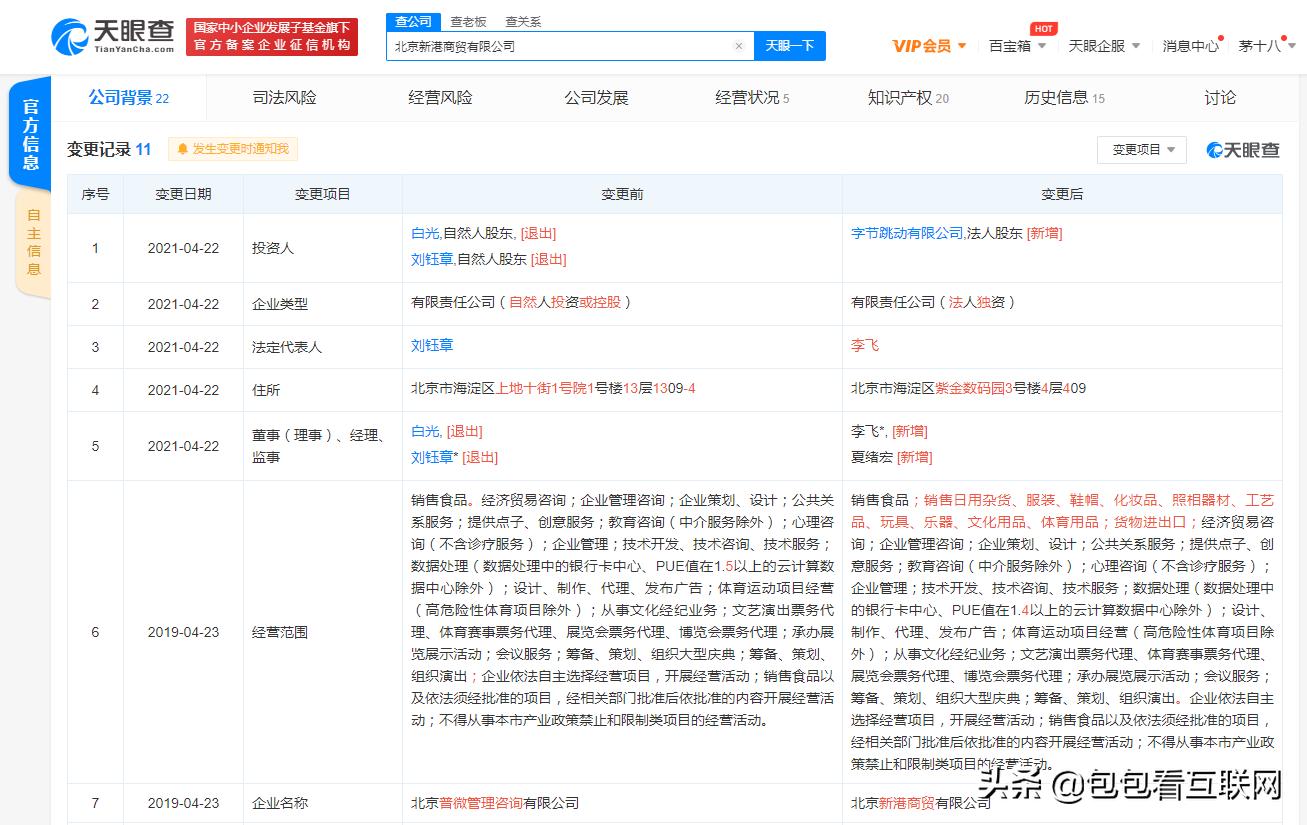Open the 字节跳动有限公司 company link
This screenshot has height=825, width=1307.
904,233
